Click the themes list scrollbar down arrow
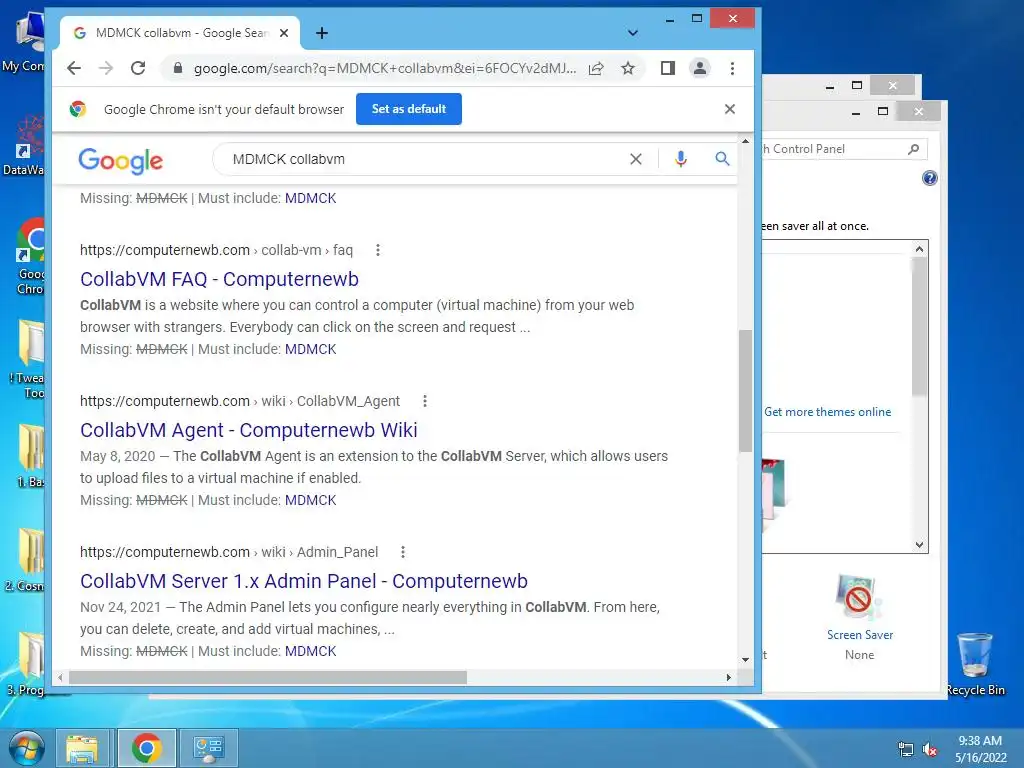 pyautogui.click(x=920, y=545)
